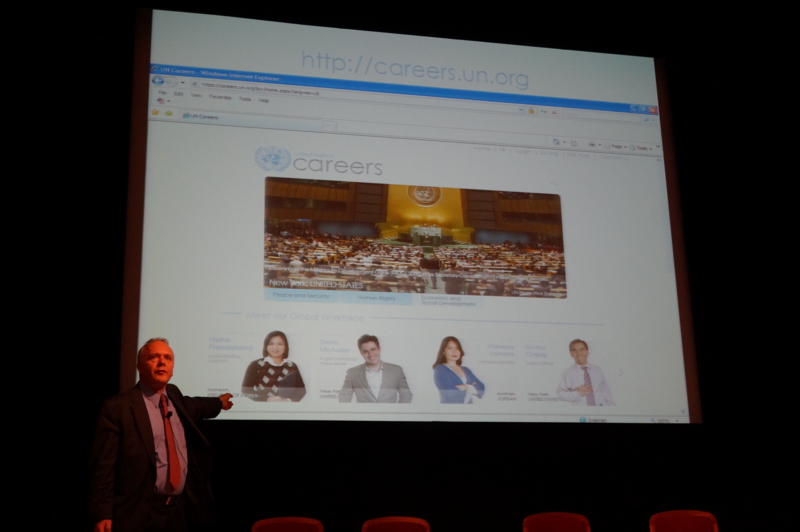Click the UN.org link in page header

point(549,153)
